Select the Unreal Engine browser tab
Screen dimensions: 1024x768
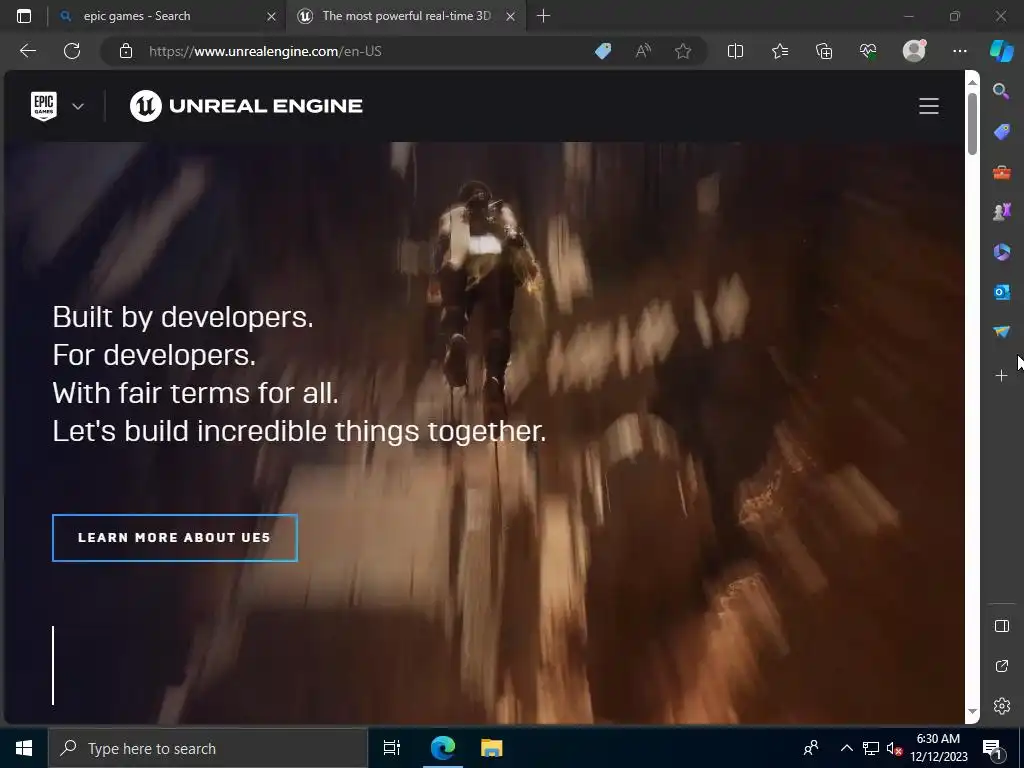pyautogui.click(x=405, y=16)
